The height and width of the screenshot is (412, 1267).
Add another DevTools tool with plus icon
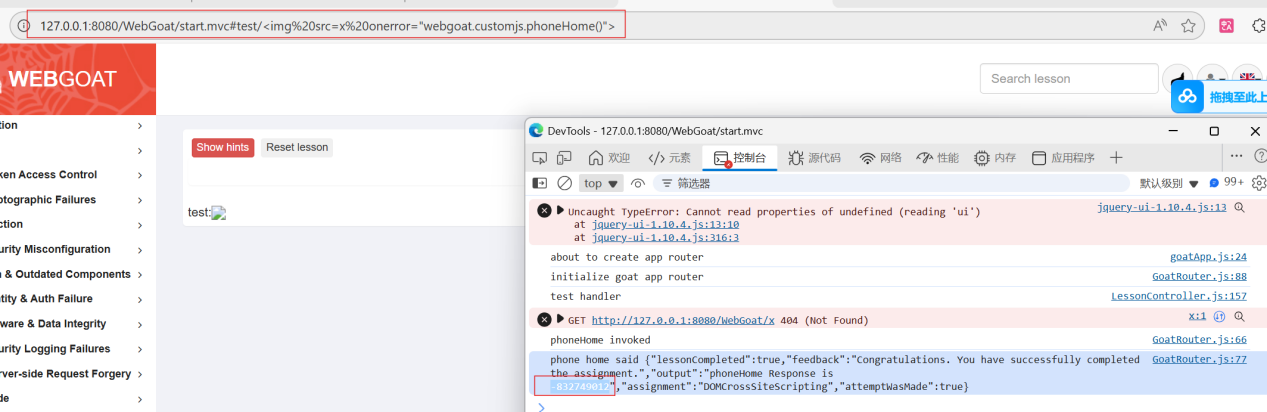[1116, 158]
